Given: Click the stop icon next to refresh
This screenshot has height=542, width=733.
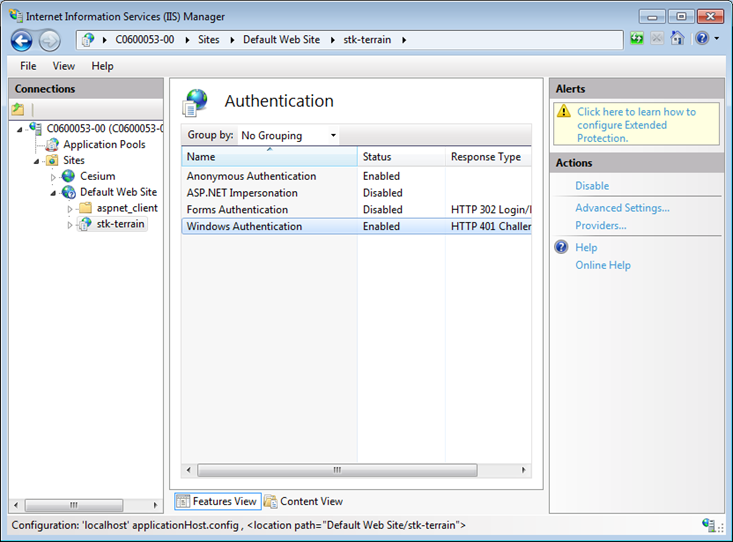Looking at the screenshot, I should coord(657,38).
